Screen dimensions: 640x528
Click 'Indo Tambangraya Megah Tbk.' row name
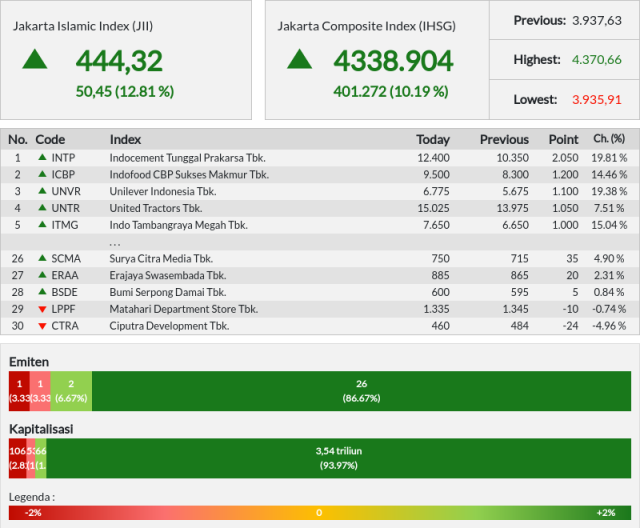tap(178, 224)
